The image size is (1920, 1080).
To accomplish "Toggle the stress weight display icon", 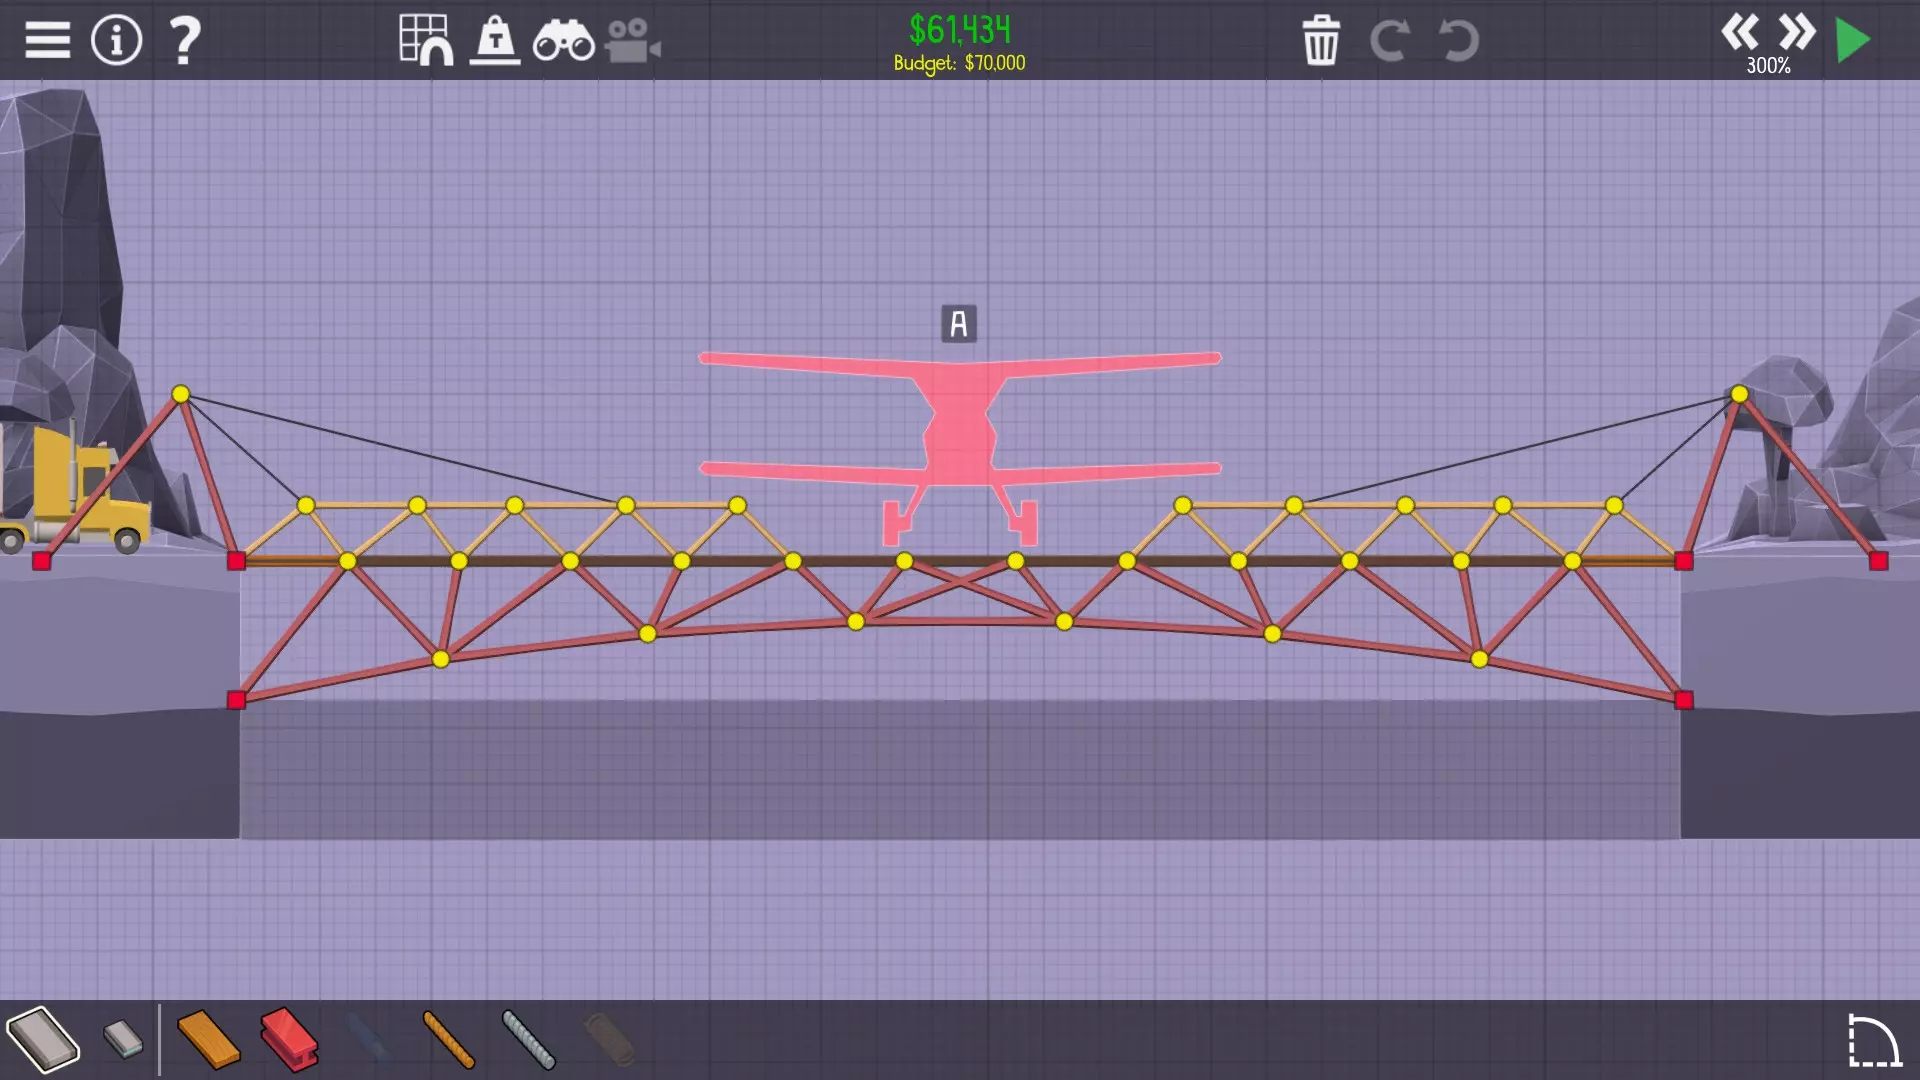I will point(495,41).
